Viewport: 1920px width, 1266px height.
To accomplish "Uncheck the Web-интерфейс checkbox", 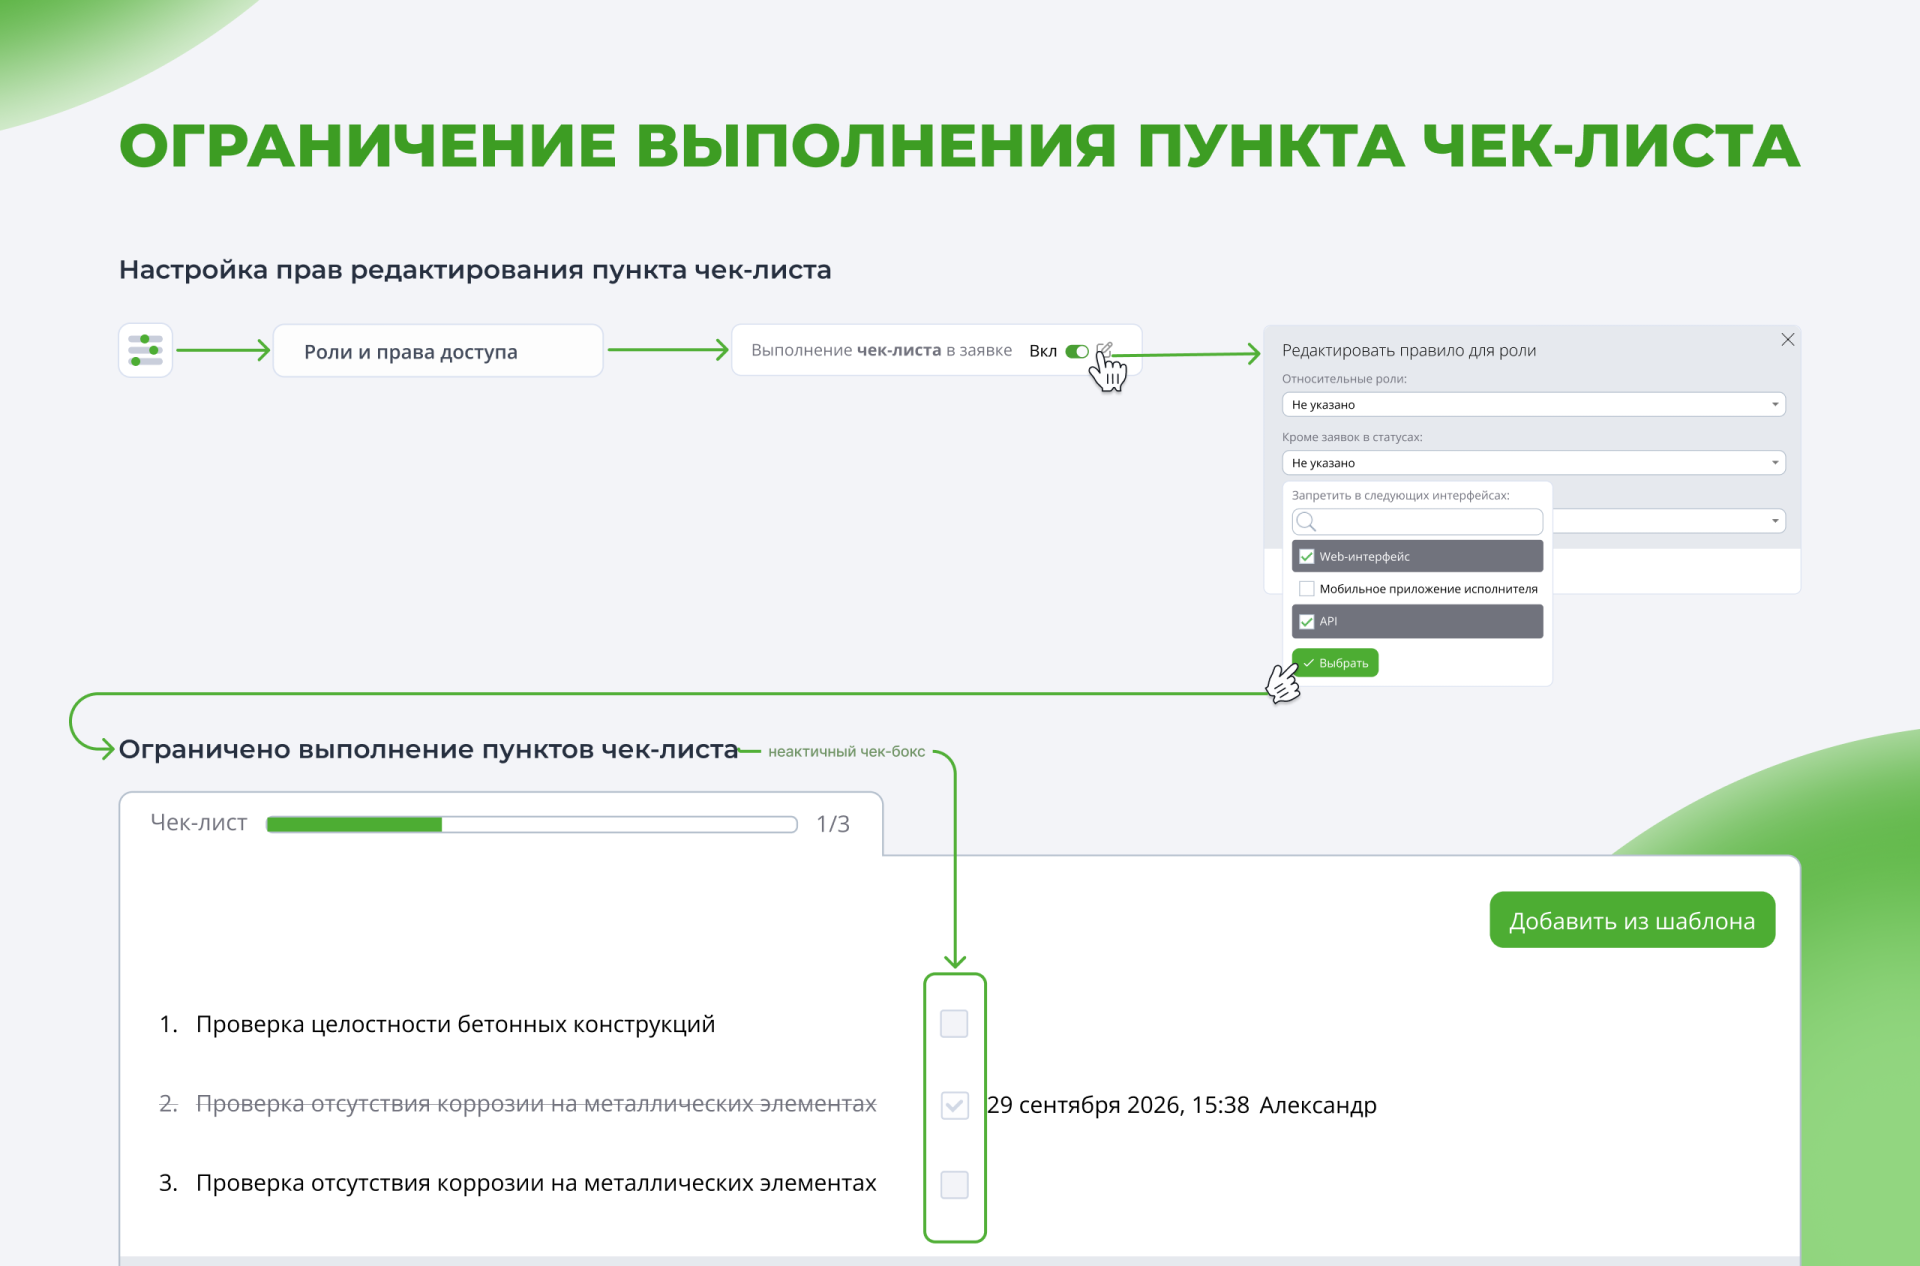I will pyautogui.click(x=1306, y=557).
